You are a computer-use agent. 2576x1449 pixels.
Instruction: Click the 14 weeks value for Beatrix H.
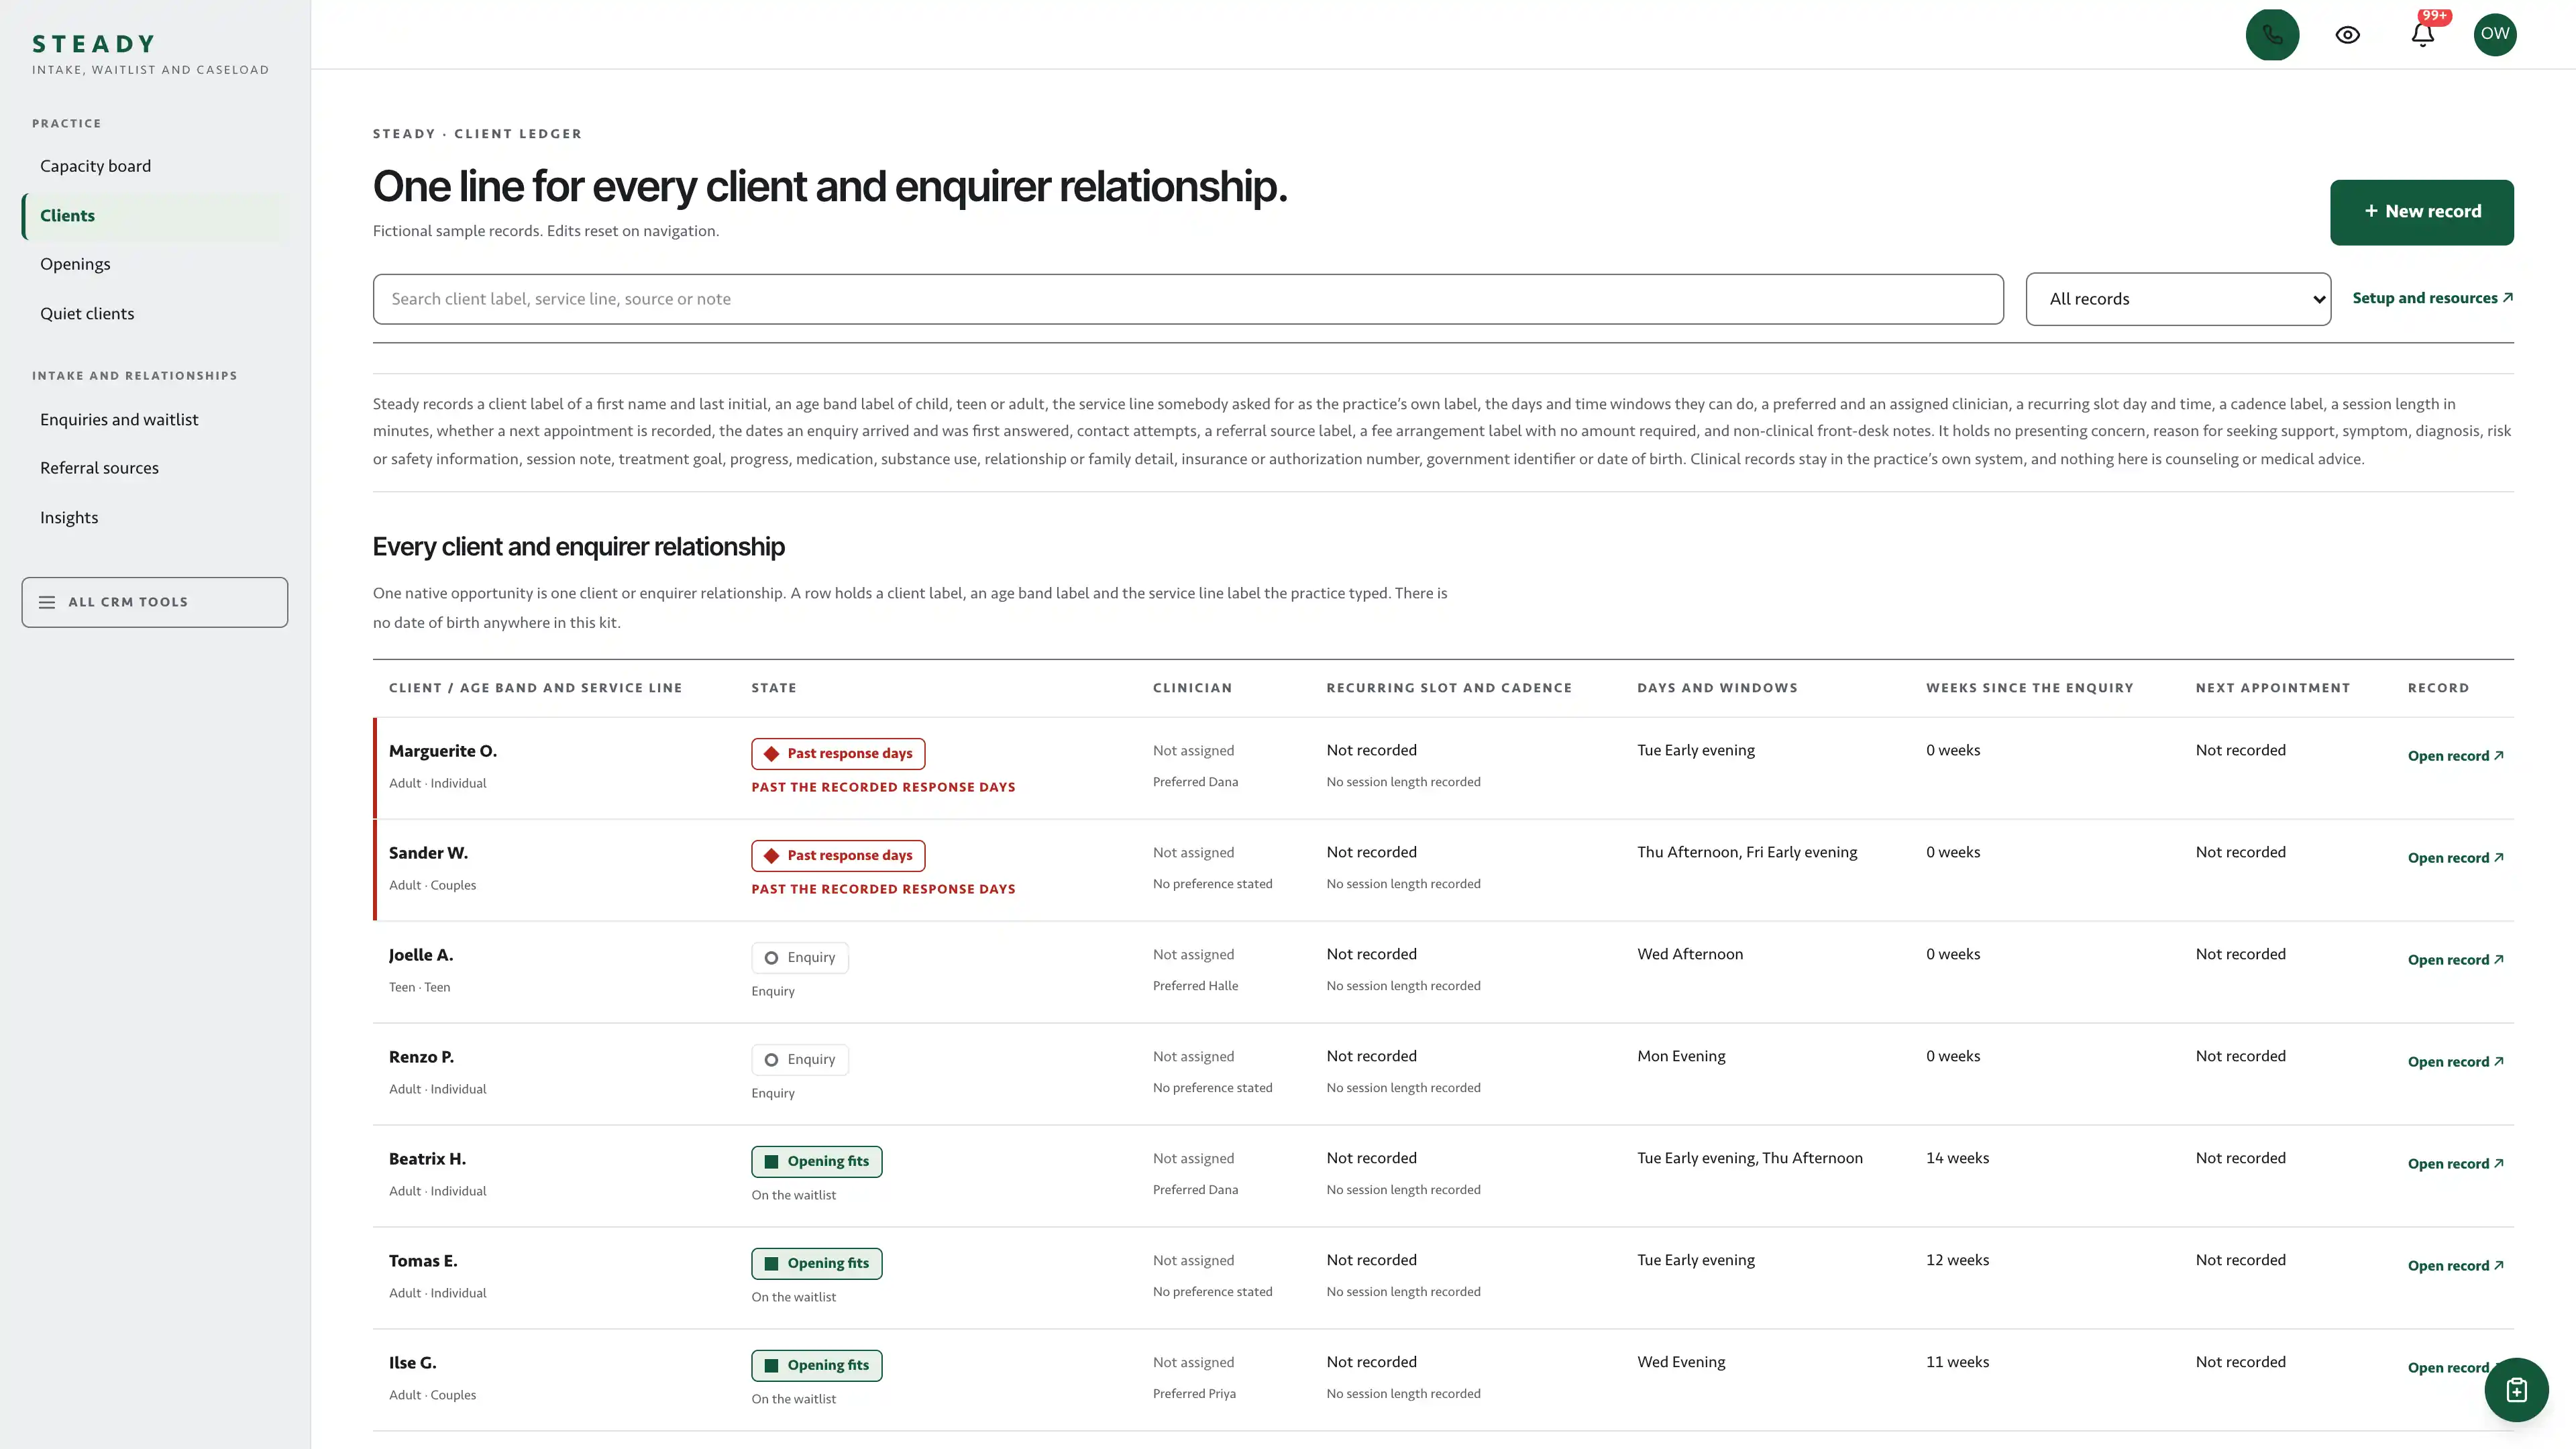[x=1957, y=1158]
